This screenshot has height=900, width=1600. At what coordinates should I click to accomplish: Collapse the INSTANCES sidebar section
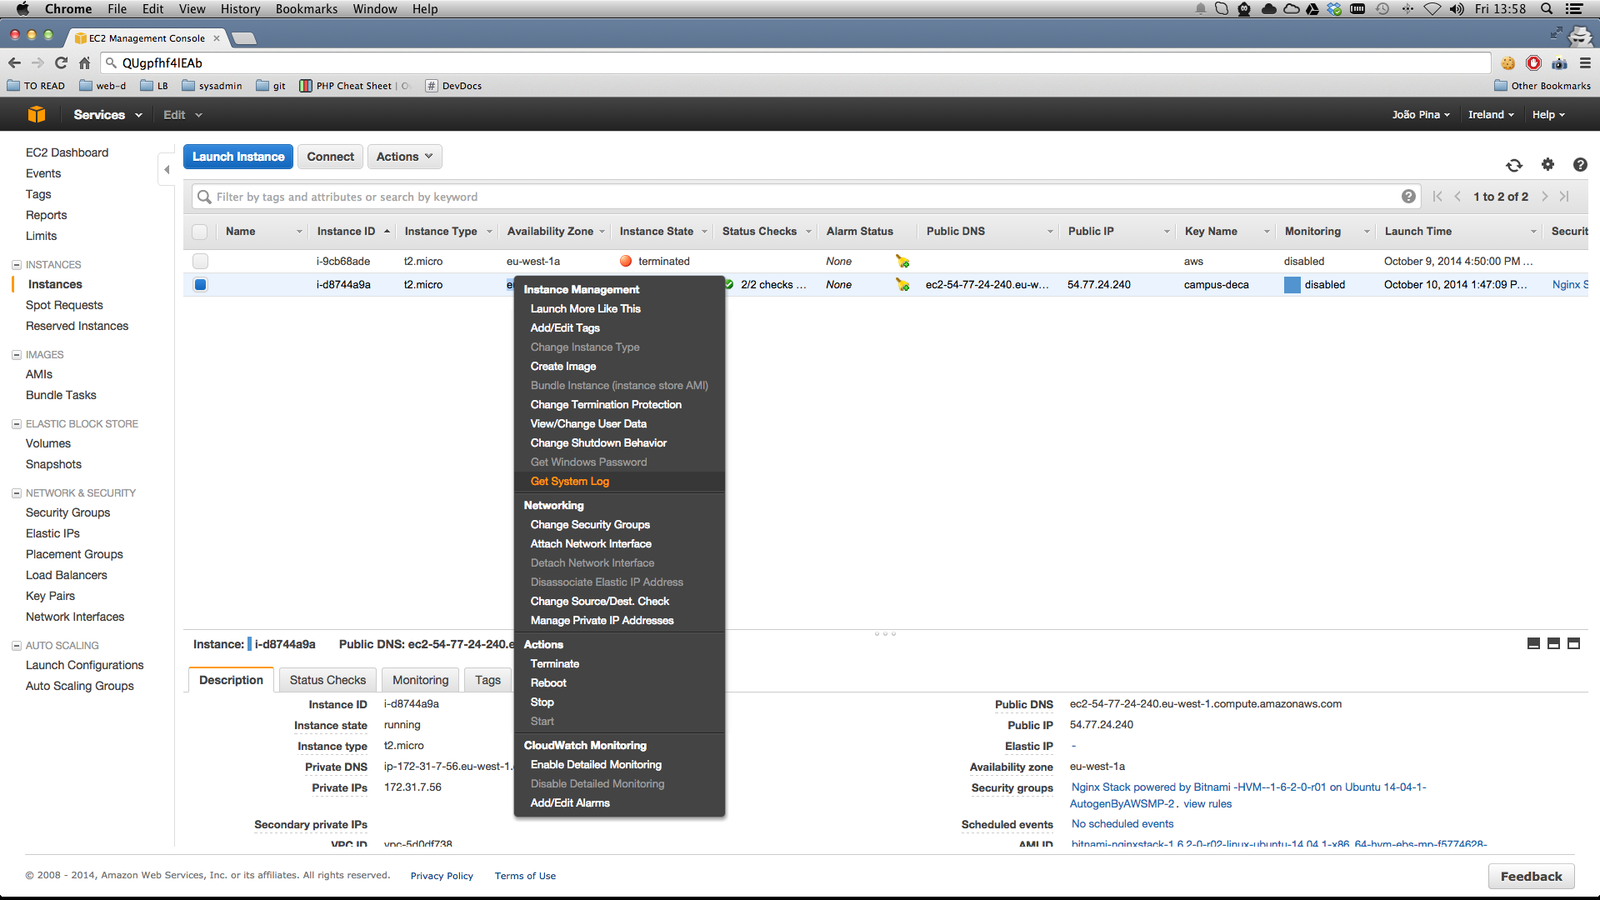[16, 265]
